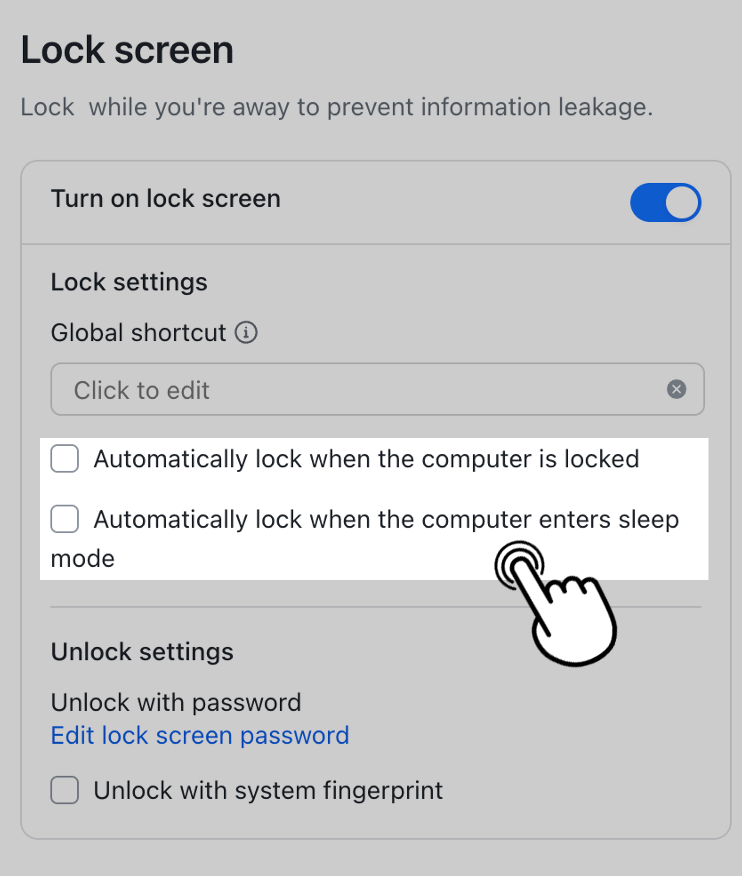Screen dimensions: 742x876
Task: Enable Unlock with system fingerprint
Action: [64, 790]
